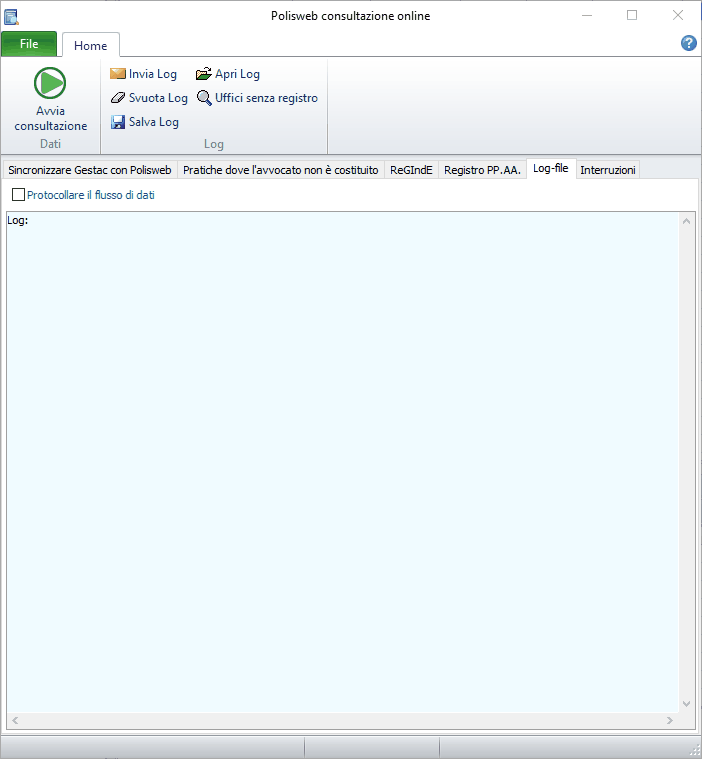Click the Svuota Log eraser icon

point(118,98)
